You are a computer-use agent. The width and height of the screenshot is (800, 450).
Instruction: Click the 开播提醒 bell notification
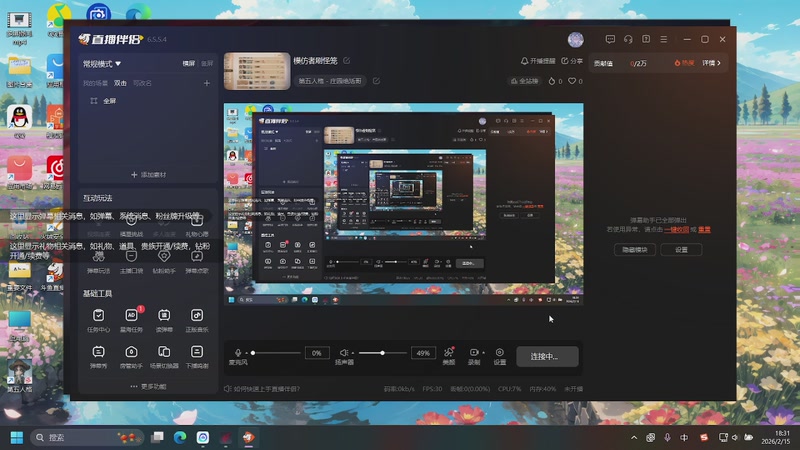pyautogui.click(x=538, y=61)
